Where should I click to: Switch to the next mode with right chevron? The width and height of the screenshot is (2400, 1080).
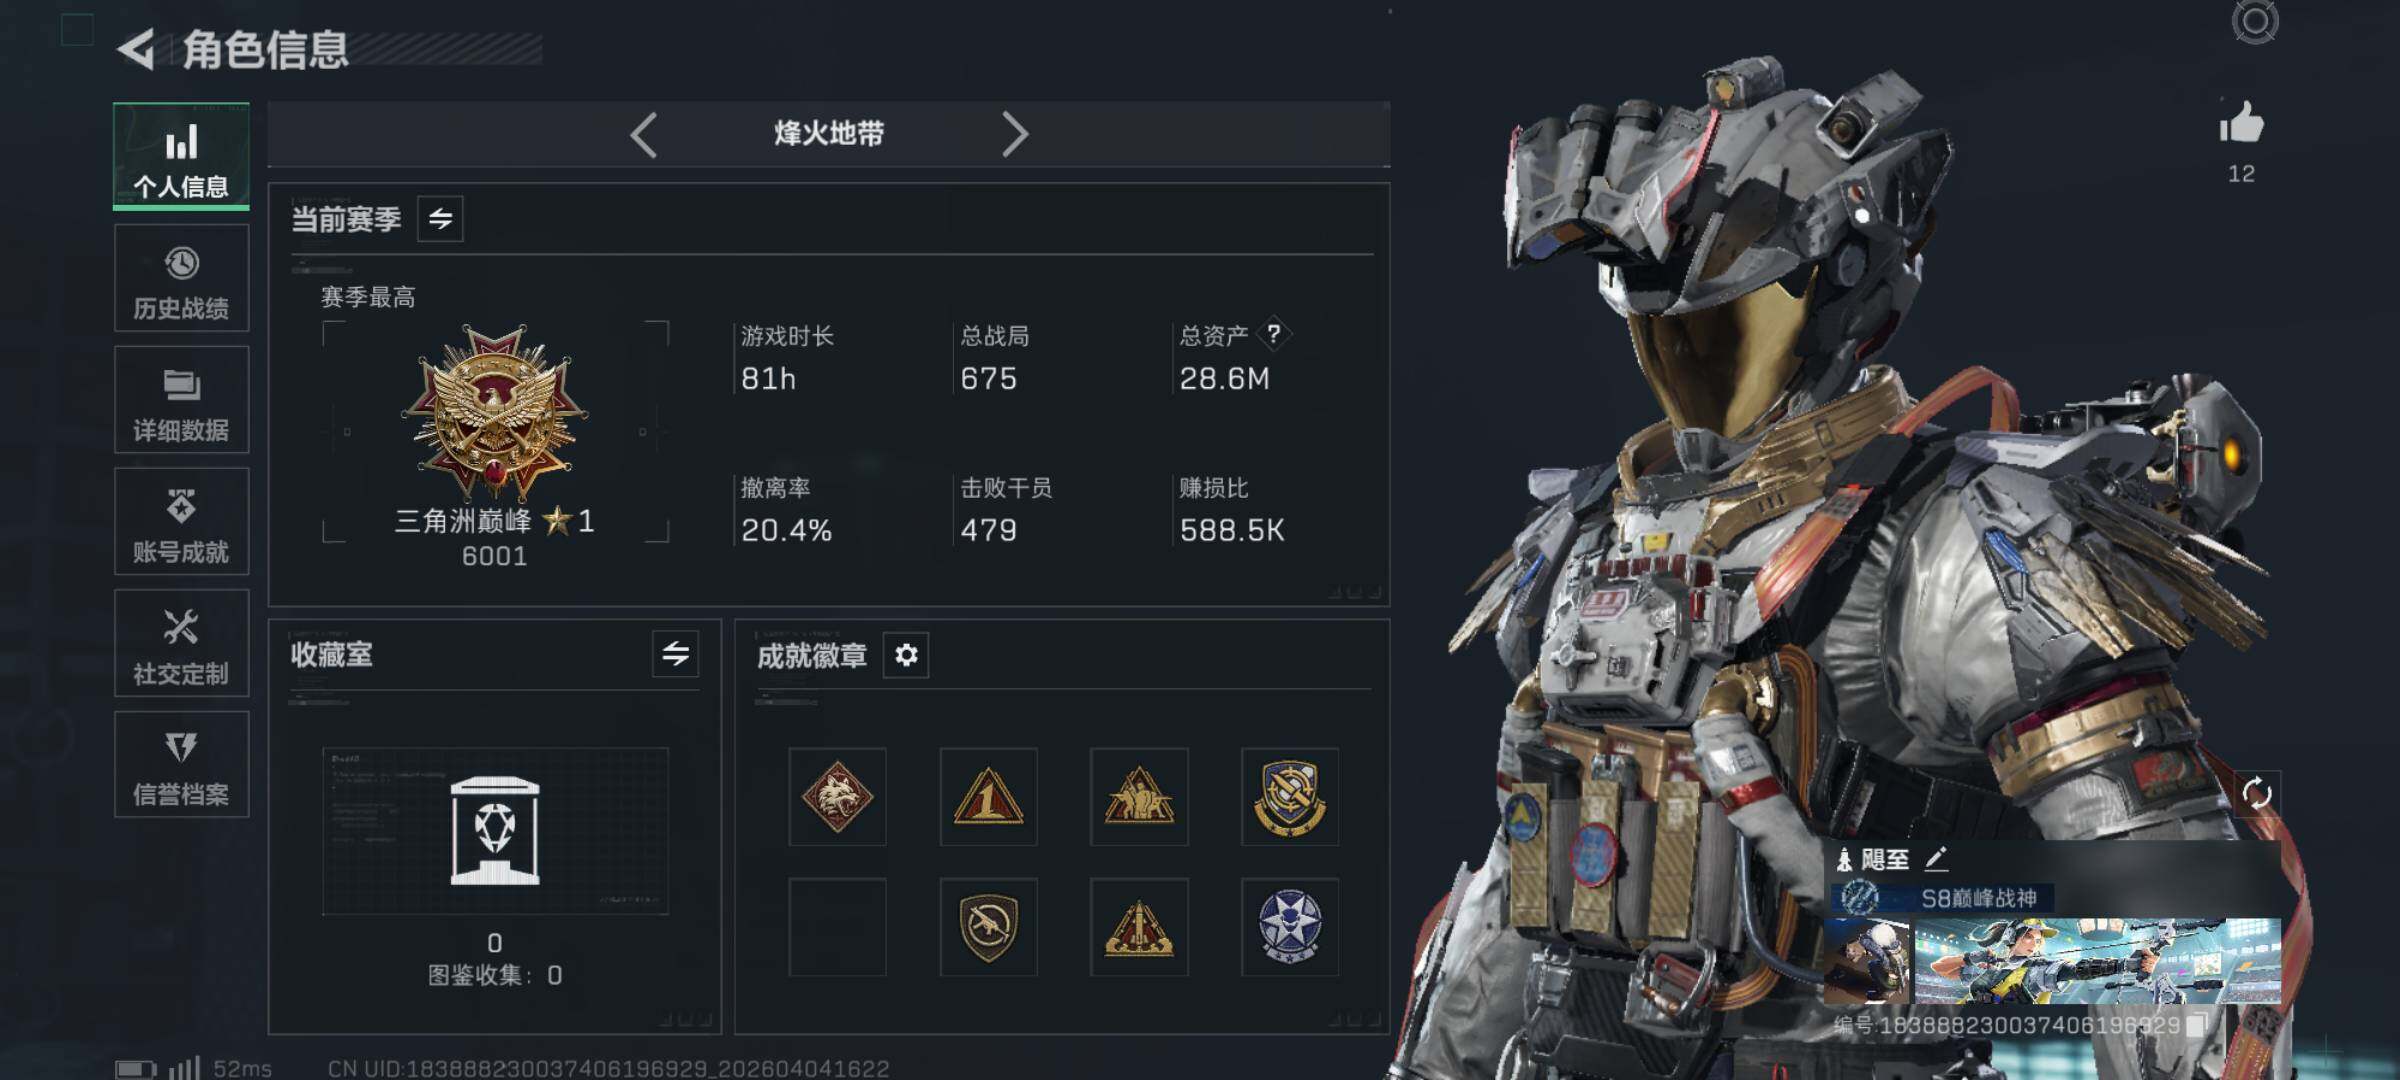point(1014,134)
